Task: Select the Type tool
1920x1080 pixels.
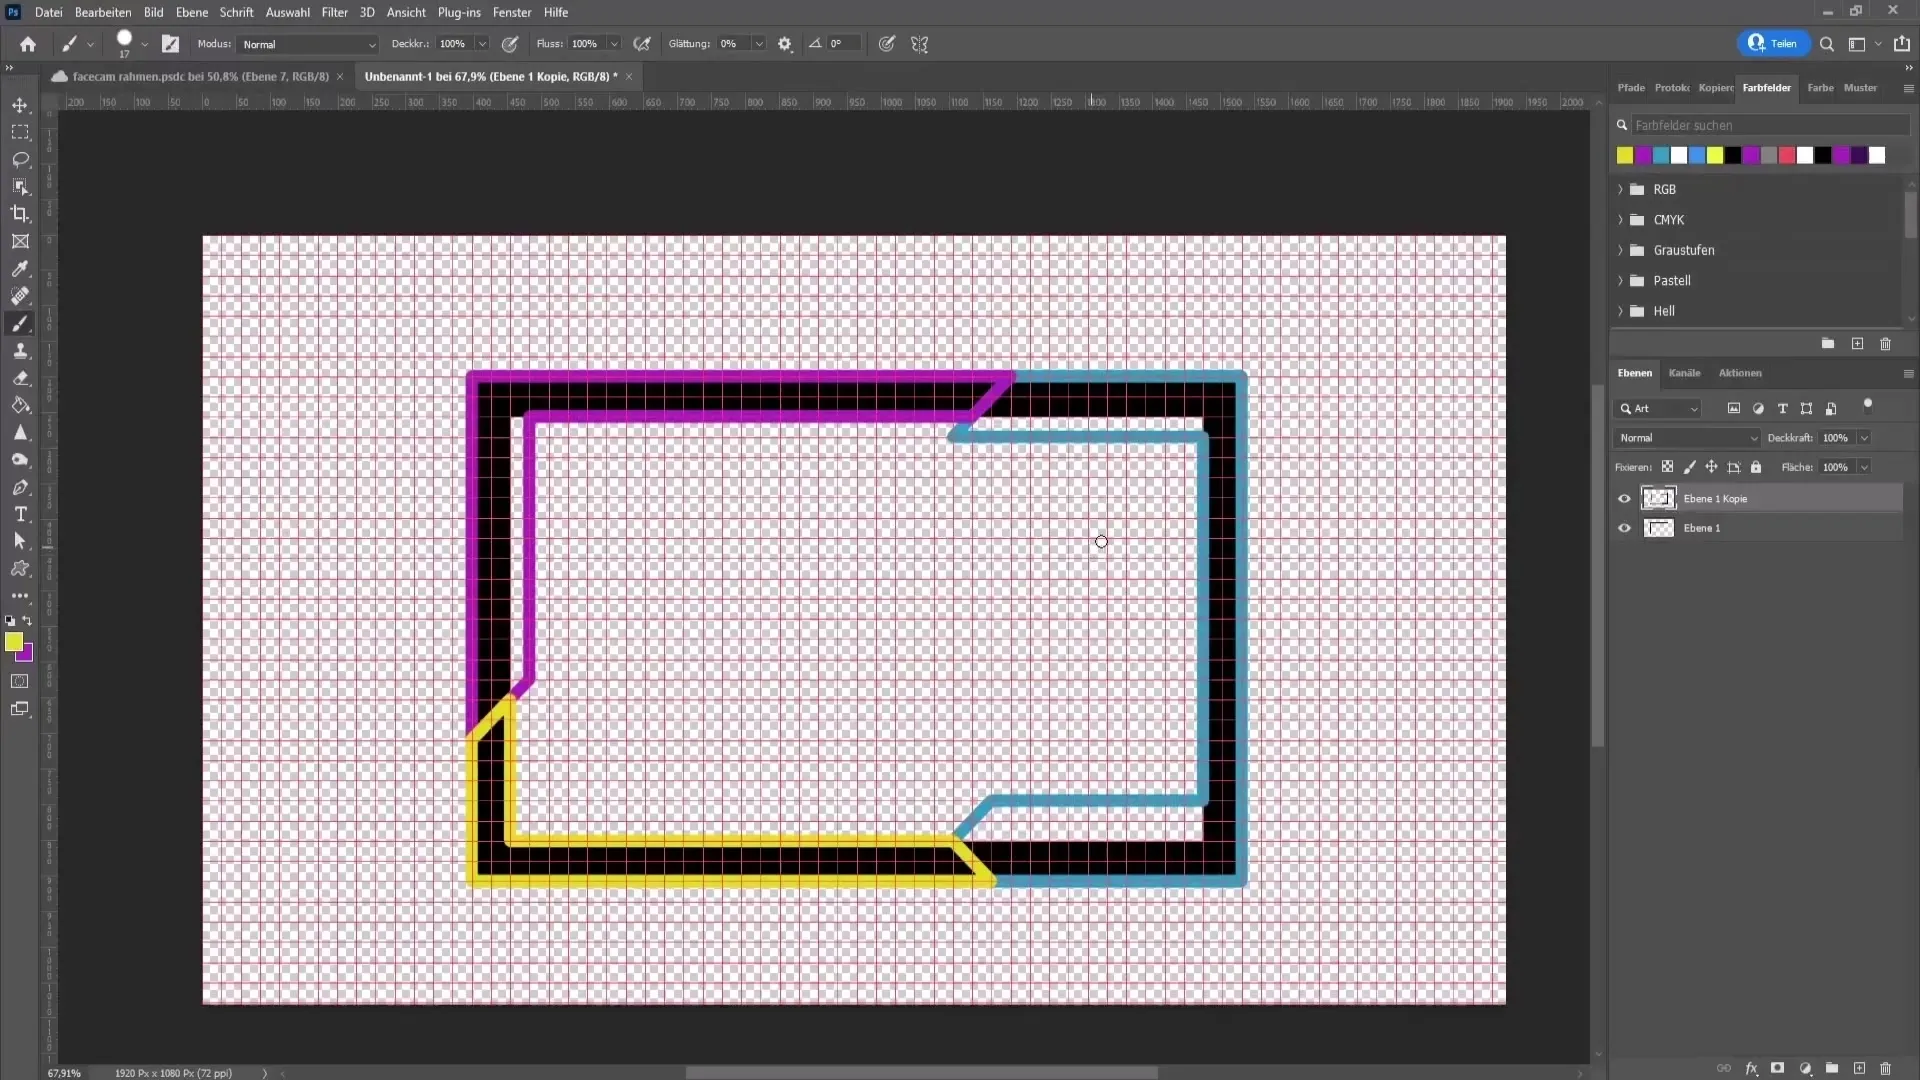Action: (20, 514)
